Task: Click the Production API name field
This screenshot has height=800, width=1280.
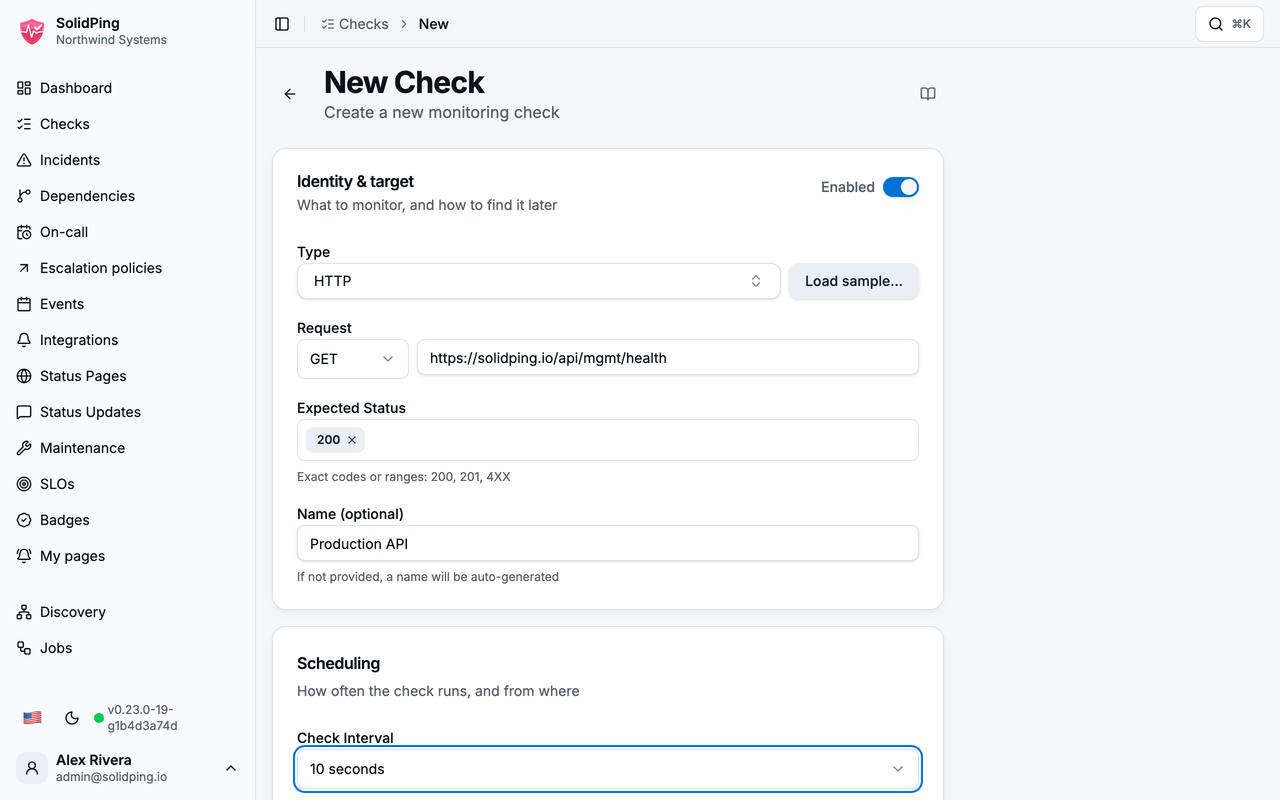Action: (608, 544)
